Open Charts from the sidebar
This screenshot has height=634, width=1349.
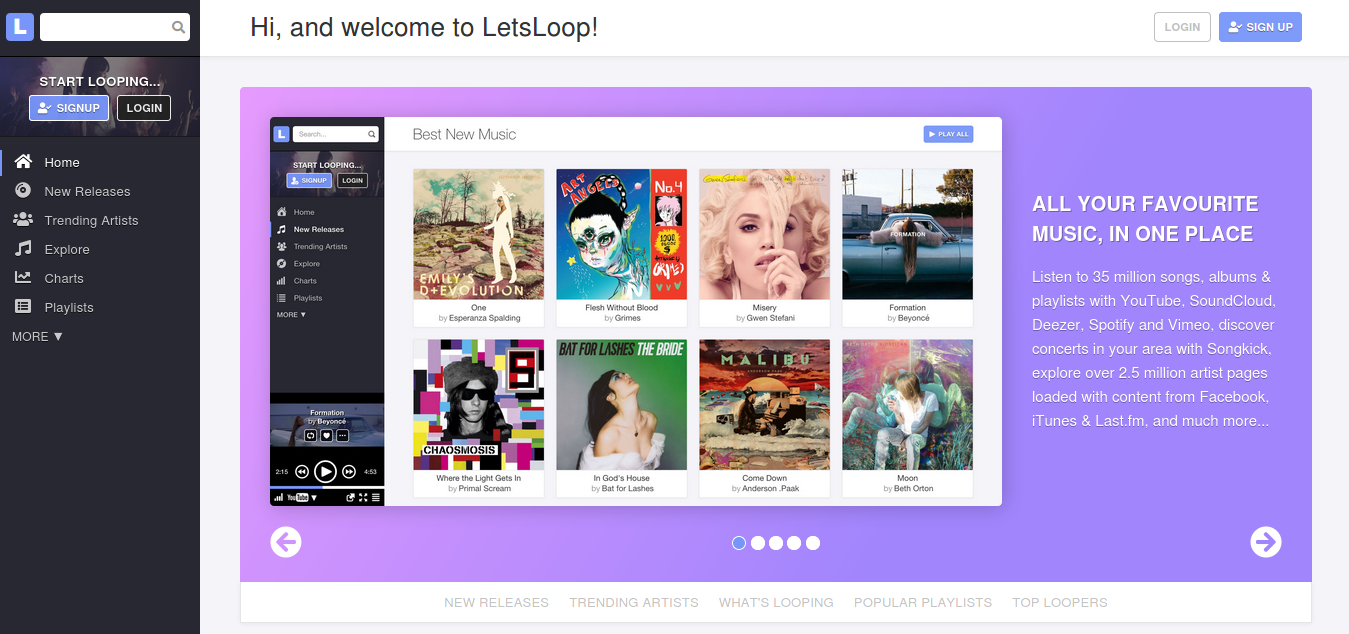[x=100, y=278]
